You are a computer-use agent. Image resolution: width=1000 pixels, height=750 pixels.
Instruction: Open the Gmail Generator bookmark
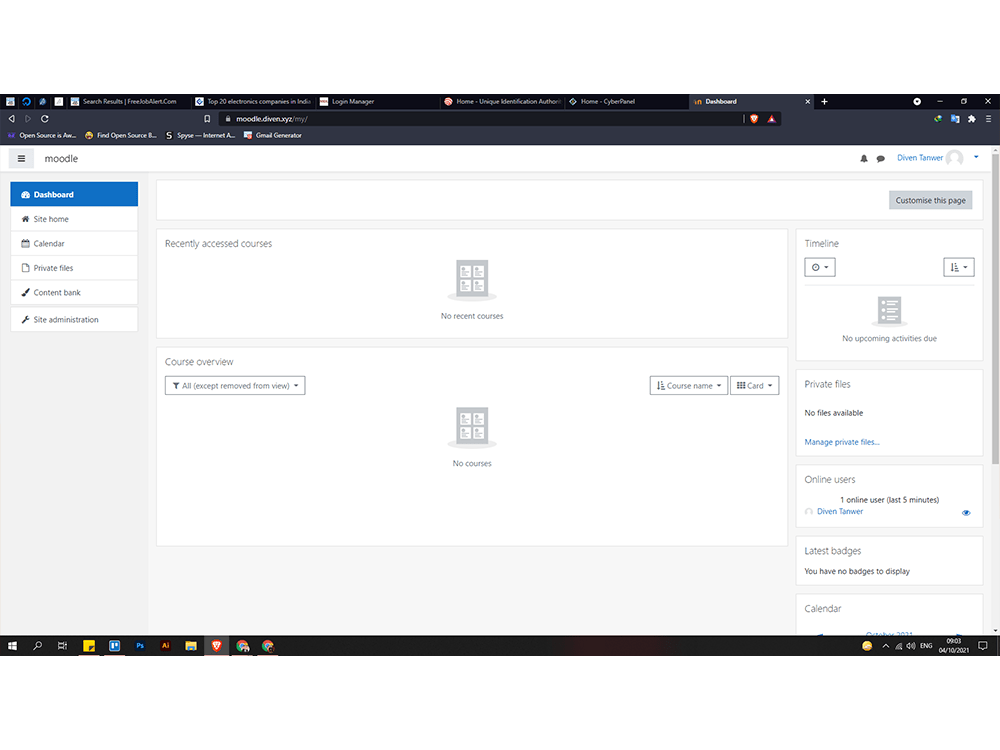[273, 135]
